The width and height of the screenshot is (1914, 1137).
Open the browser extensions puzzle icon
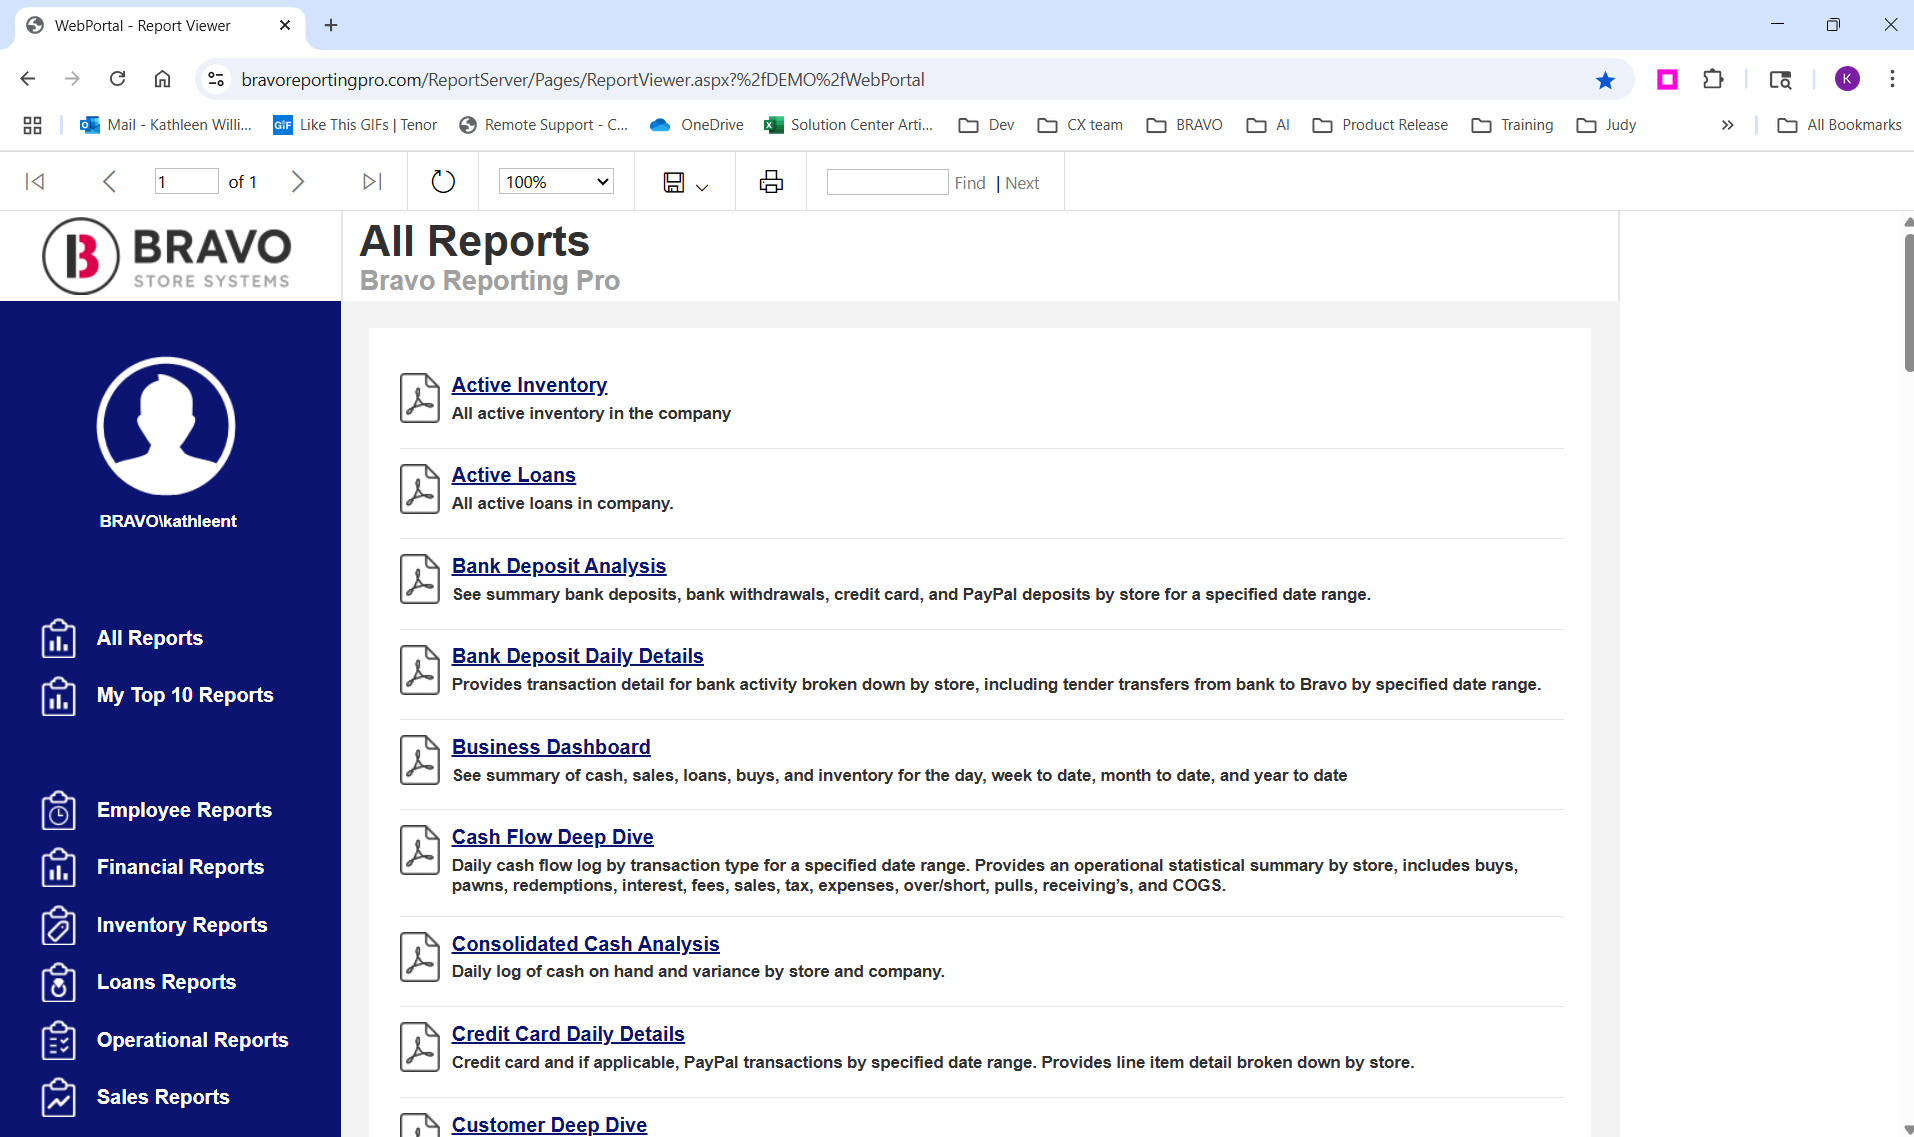(1713, 79)
